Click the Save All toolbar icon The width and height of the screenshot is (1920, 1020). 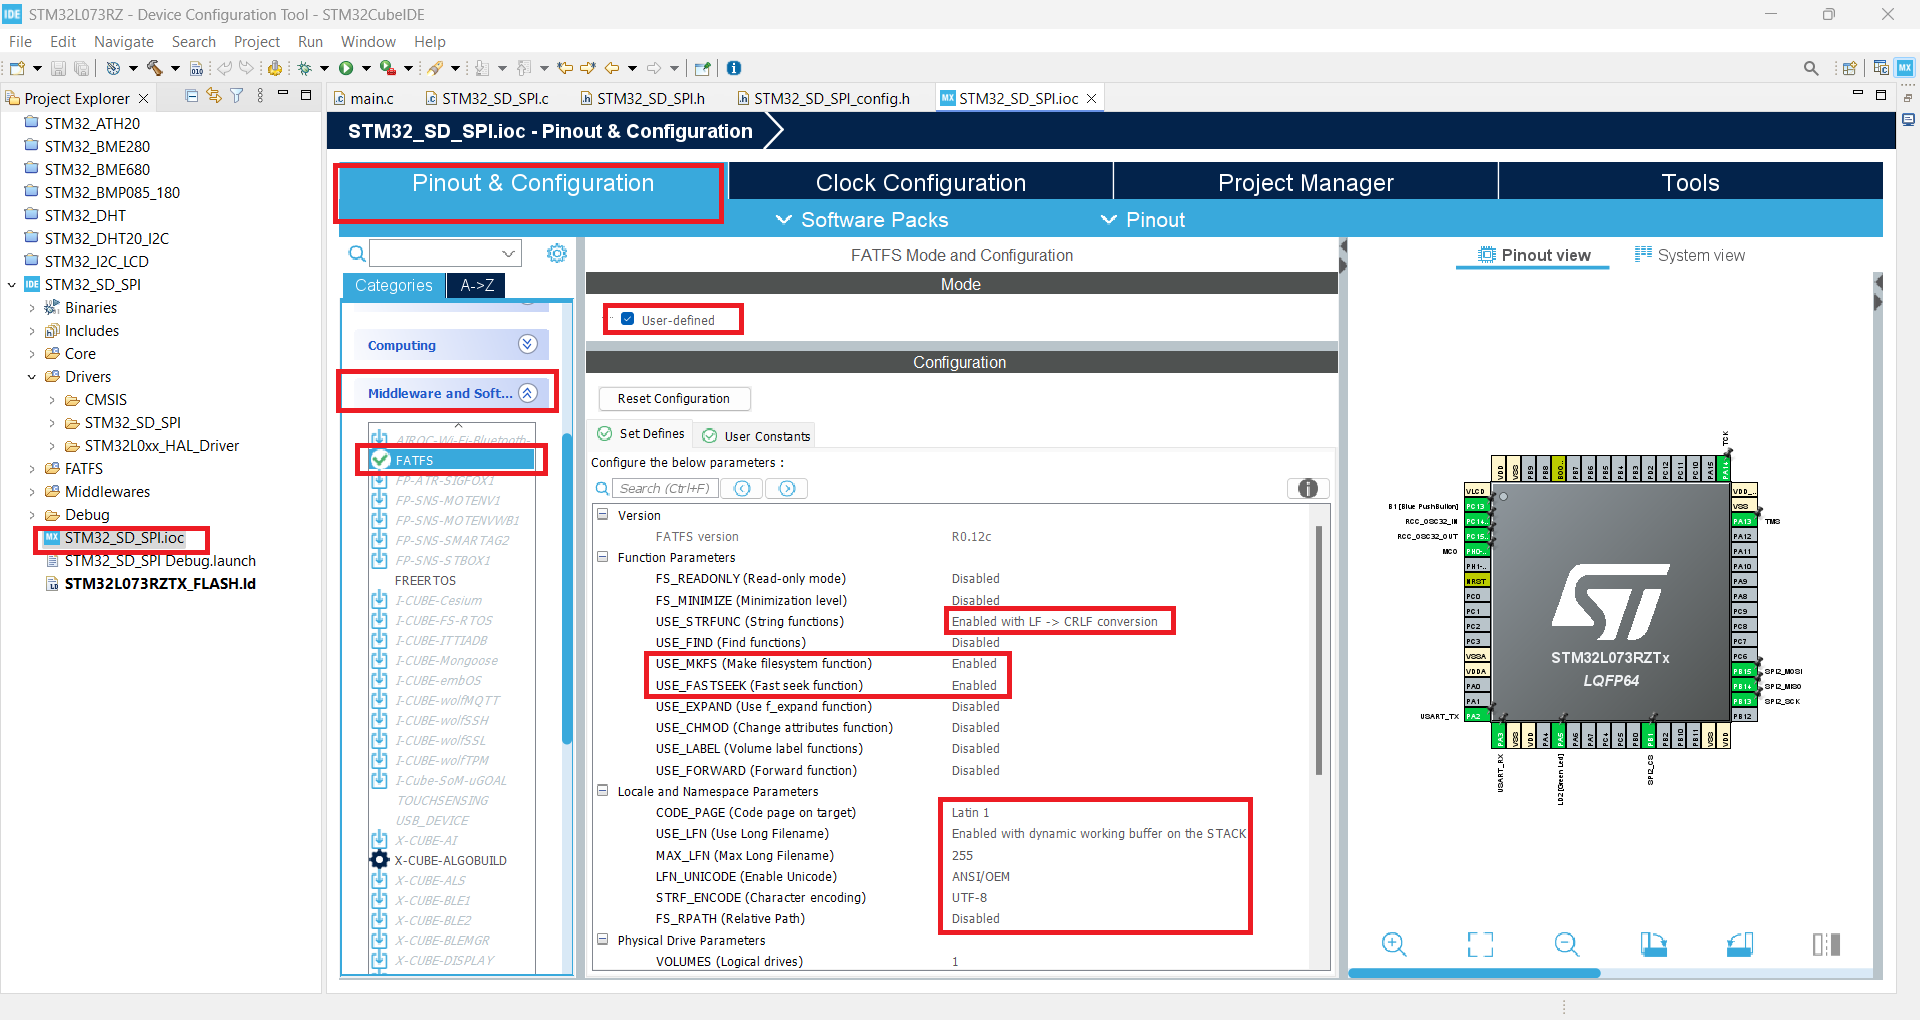81,68
